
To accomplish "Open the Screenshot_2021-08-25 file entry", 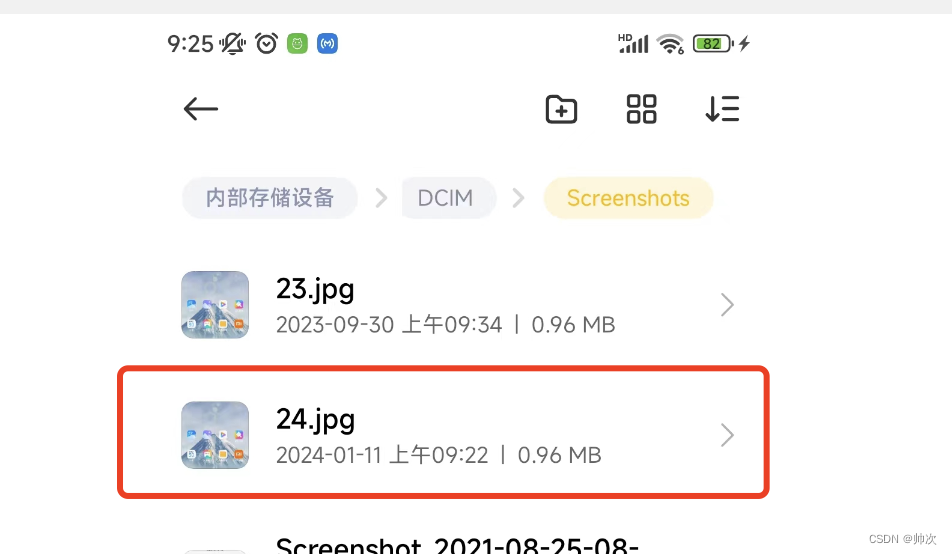I will pyautogui.click(x=457, y=544).
